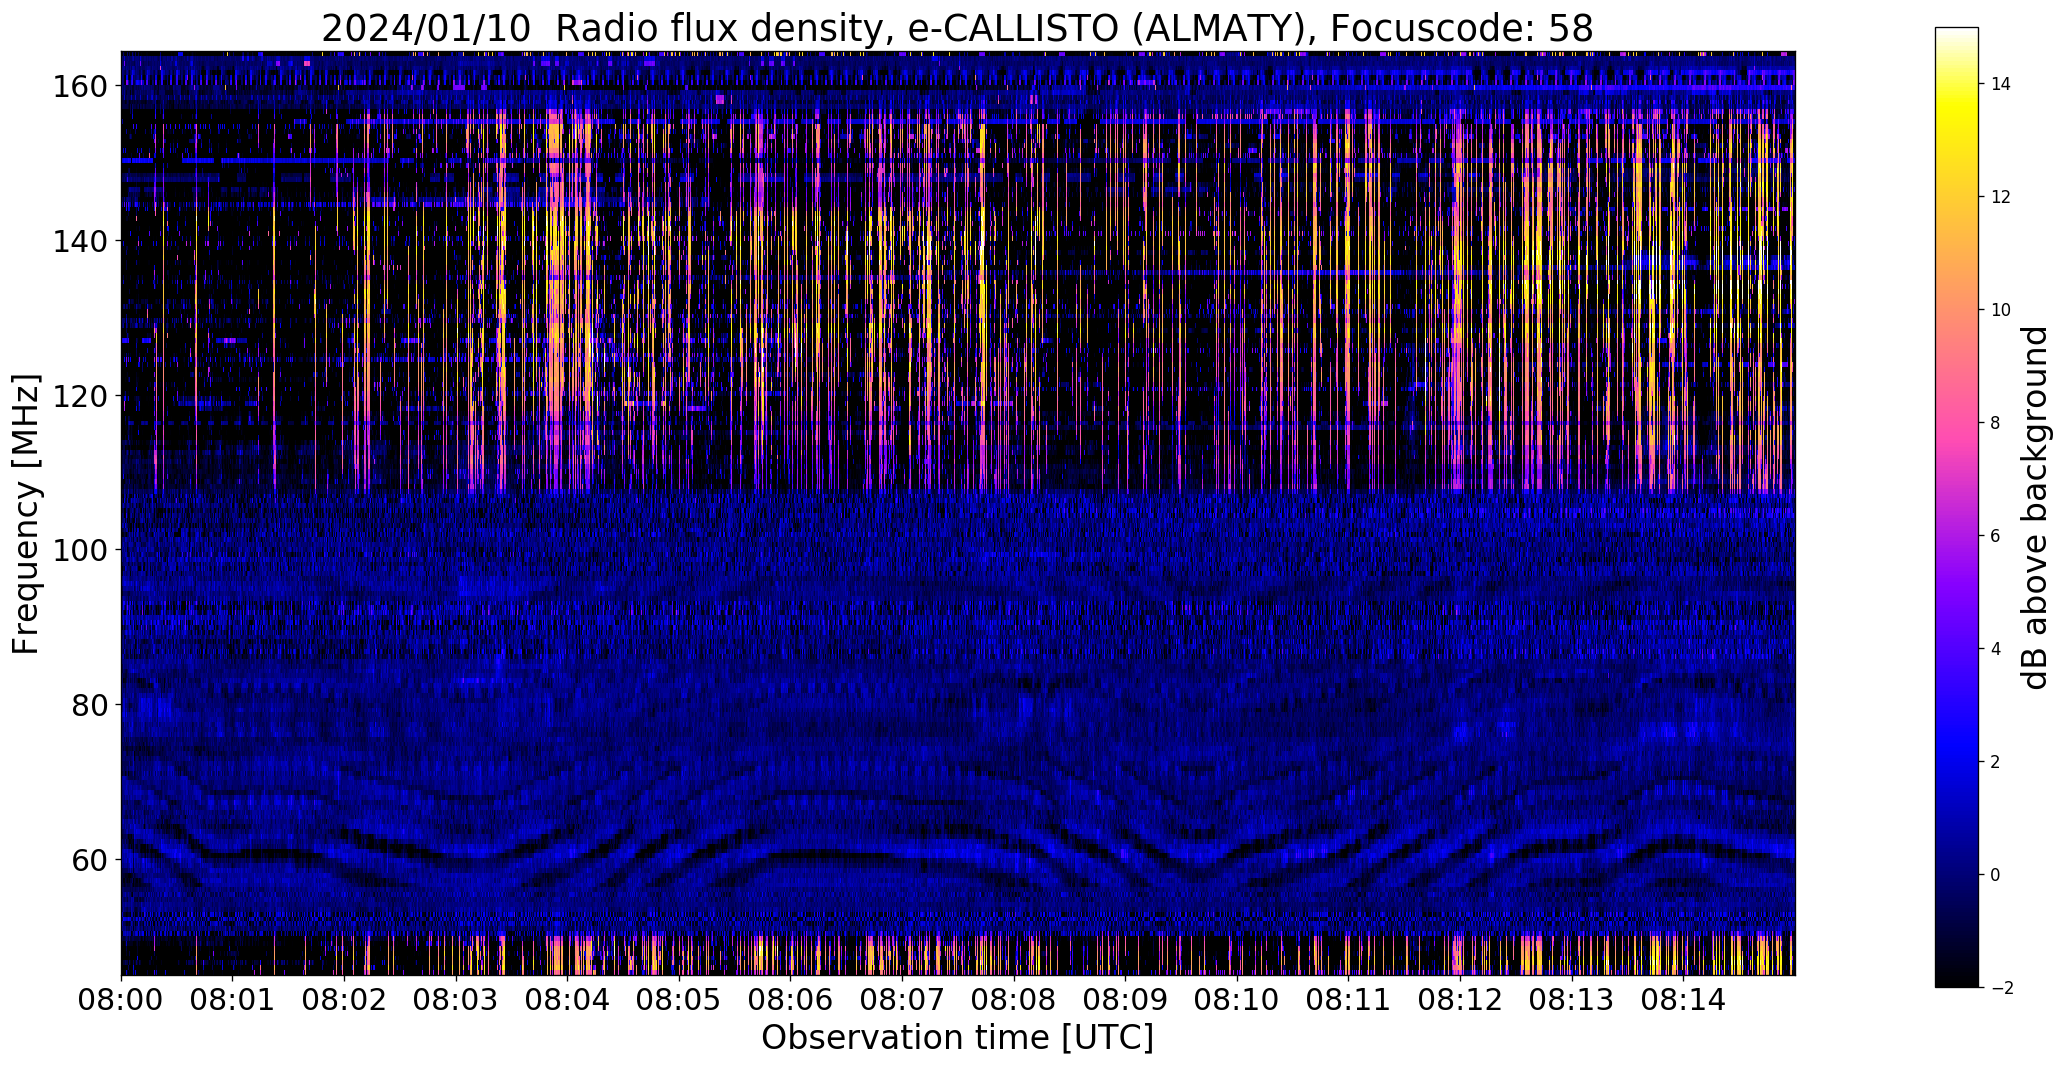Screen dimensions: 2066x1067
Task: Select the 08:02 time tick label
Action: click(x=344, y=999)
